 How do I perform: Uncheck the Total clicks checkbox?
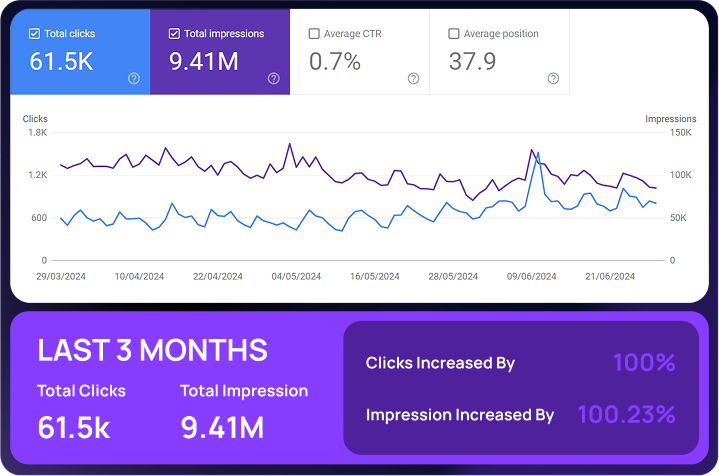(x=35, y=34)
